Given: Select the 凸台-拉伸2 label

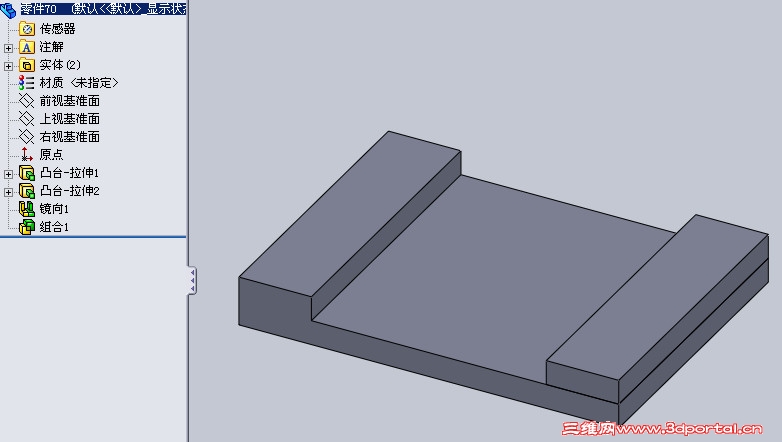Looking at the screenshot, I should click(70, 191).
